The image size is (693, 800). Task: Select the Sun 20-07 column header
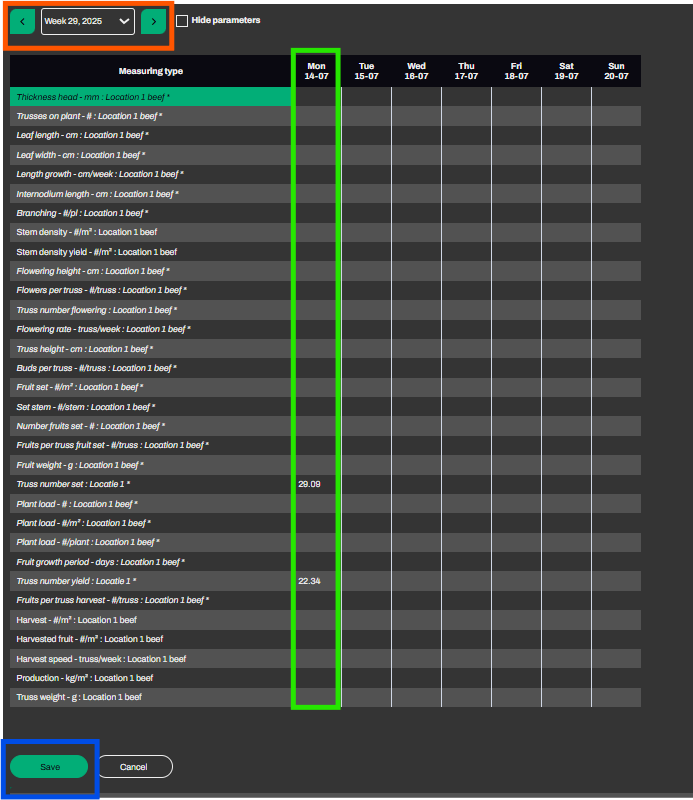tap(616, 71)
